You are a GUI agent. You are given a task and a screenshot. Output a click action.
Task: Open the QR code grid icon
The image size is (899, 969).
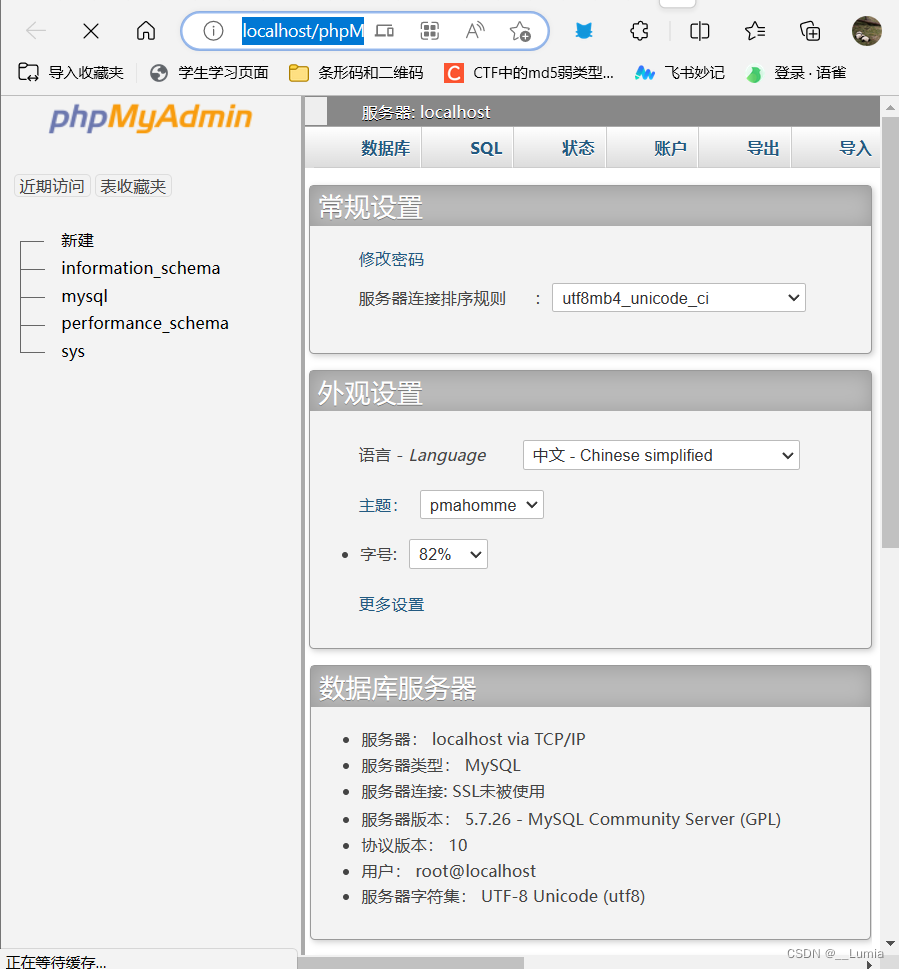click(429, 31)
